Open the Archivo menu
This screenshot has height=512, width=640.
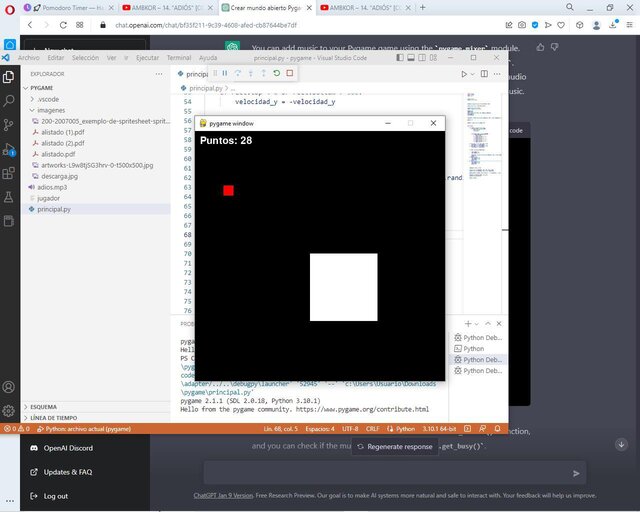point(29,58)
